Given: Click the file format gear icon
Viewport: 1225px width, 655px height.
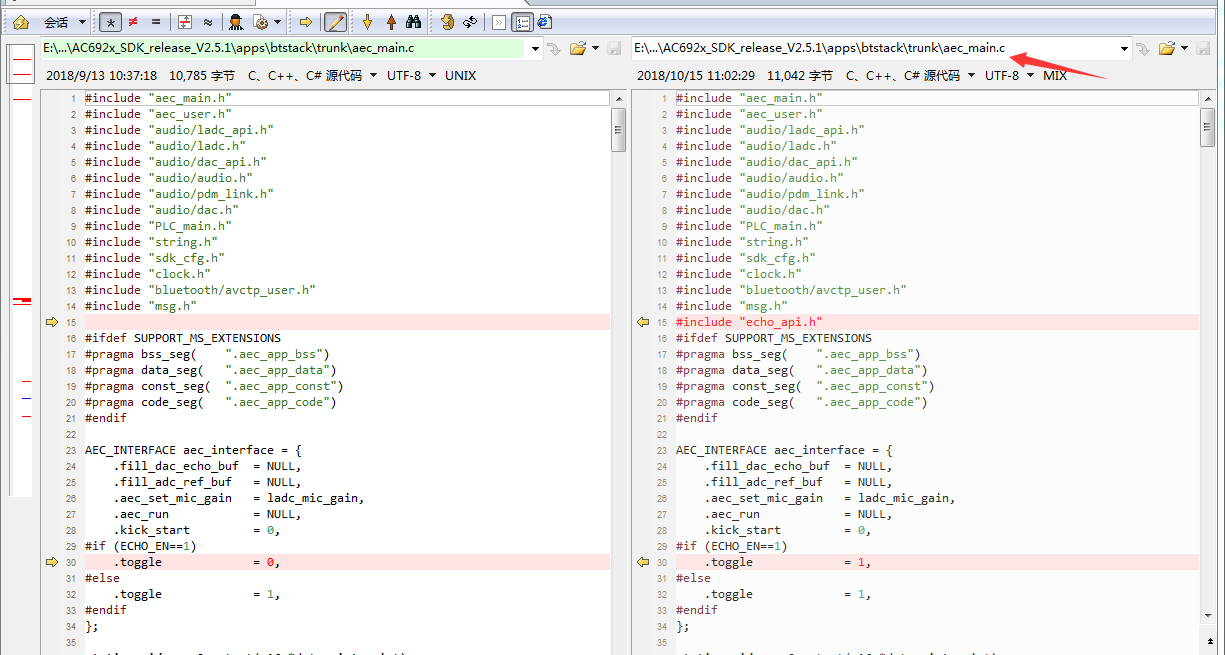Looking at the screenshot, I should pos(261,21).
